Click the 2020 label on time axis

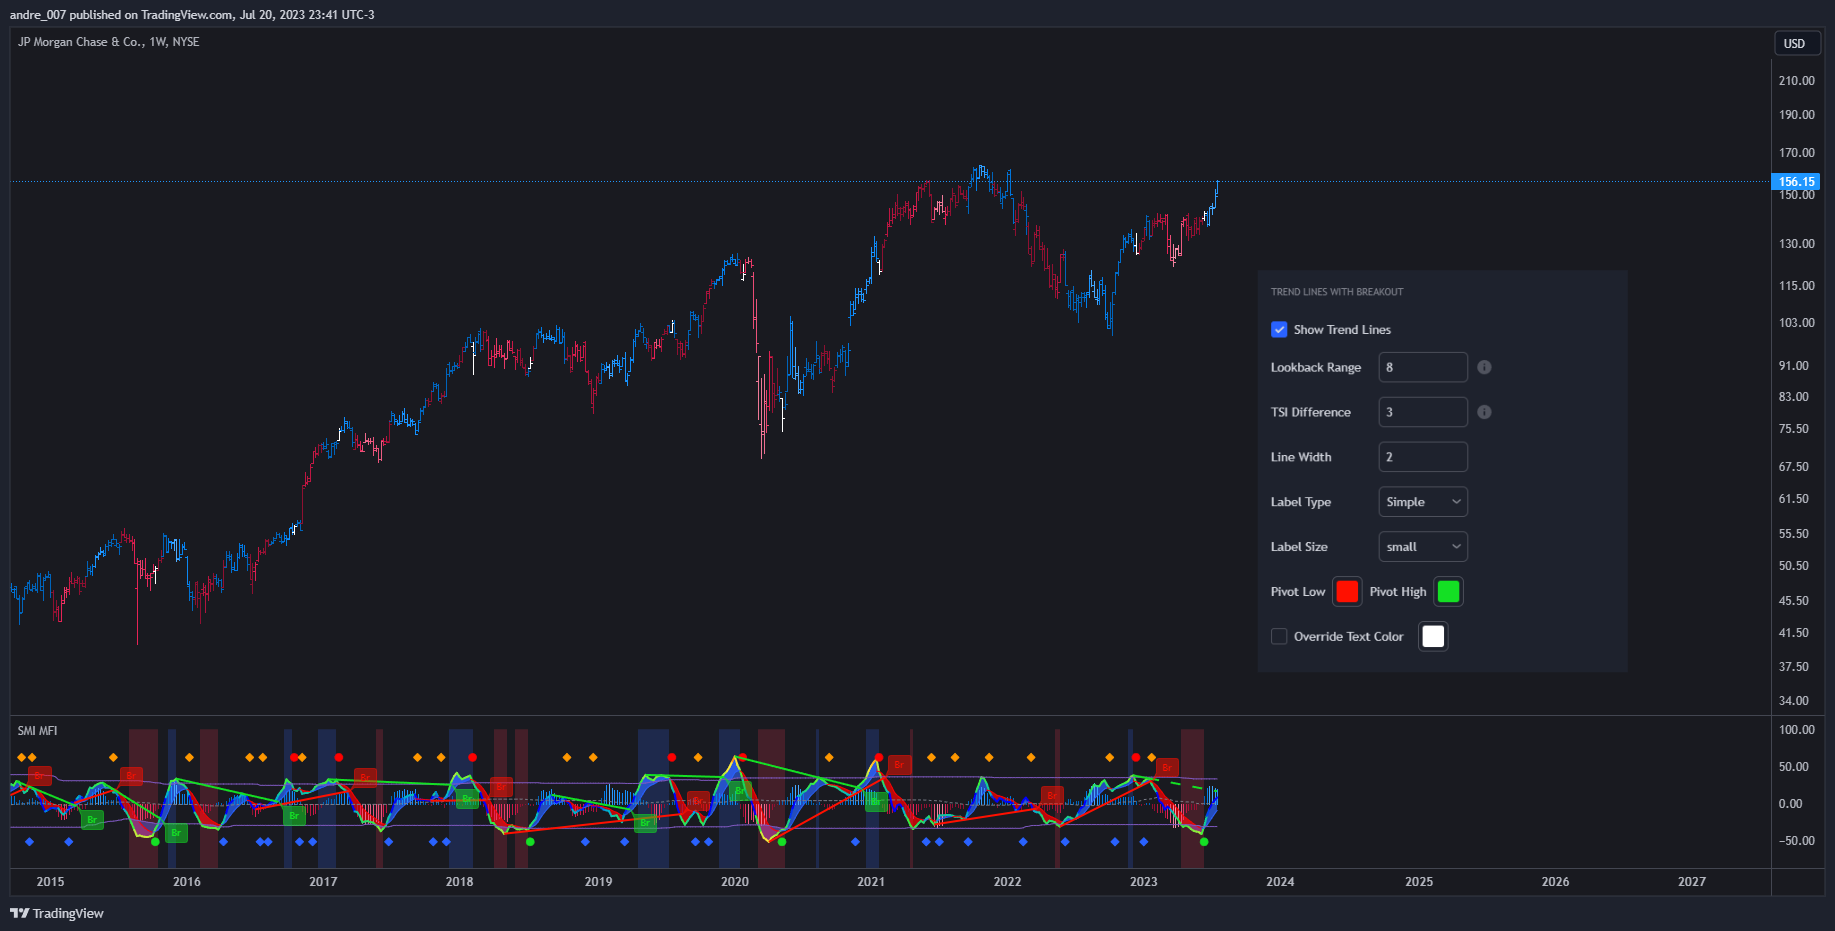point(735,882)
